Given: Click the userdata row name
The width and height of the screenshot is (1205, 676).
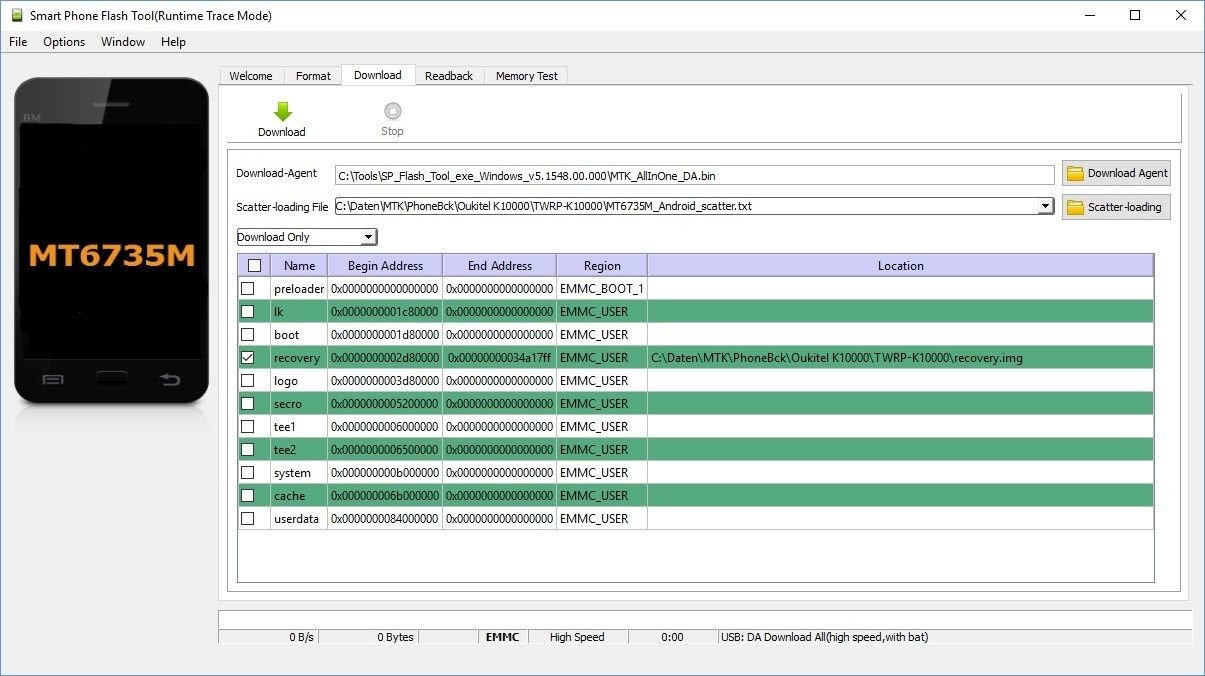Looking at the screenshot, I should pos(297,518).
